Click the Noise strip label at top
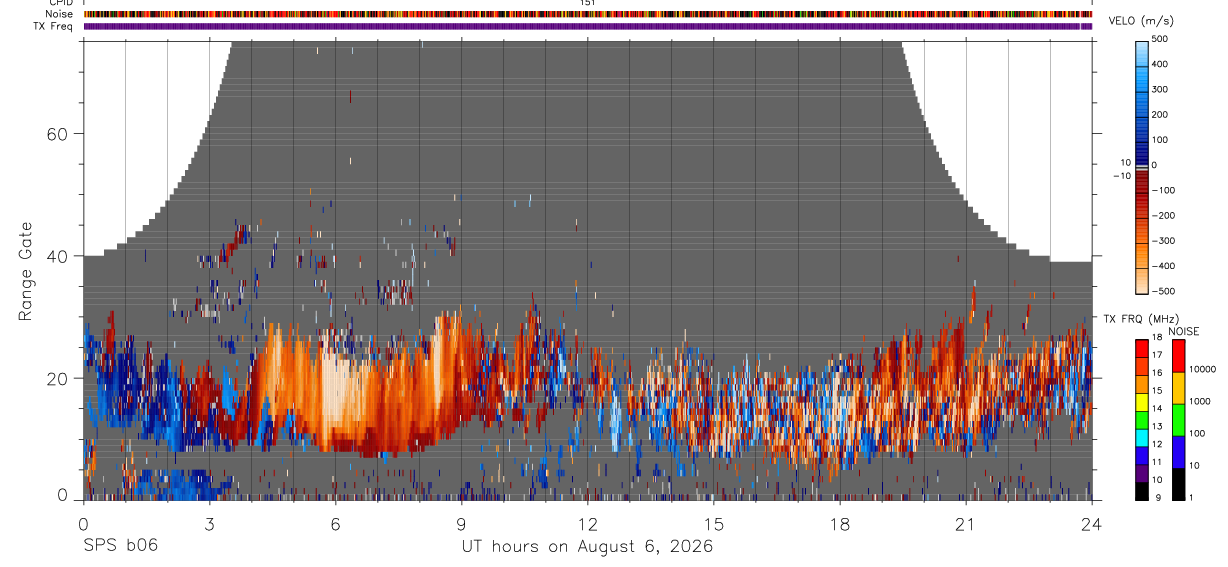The image size is (1228, 567). (x=59, y=14)
